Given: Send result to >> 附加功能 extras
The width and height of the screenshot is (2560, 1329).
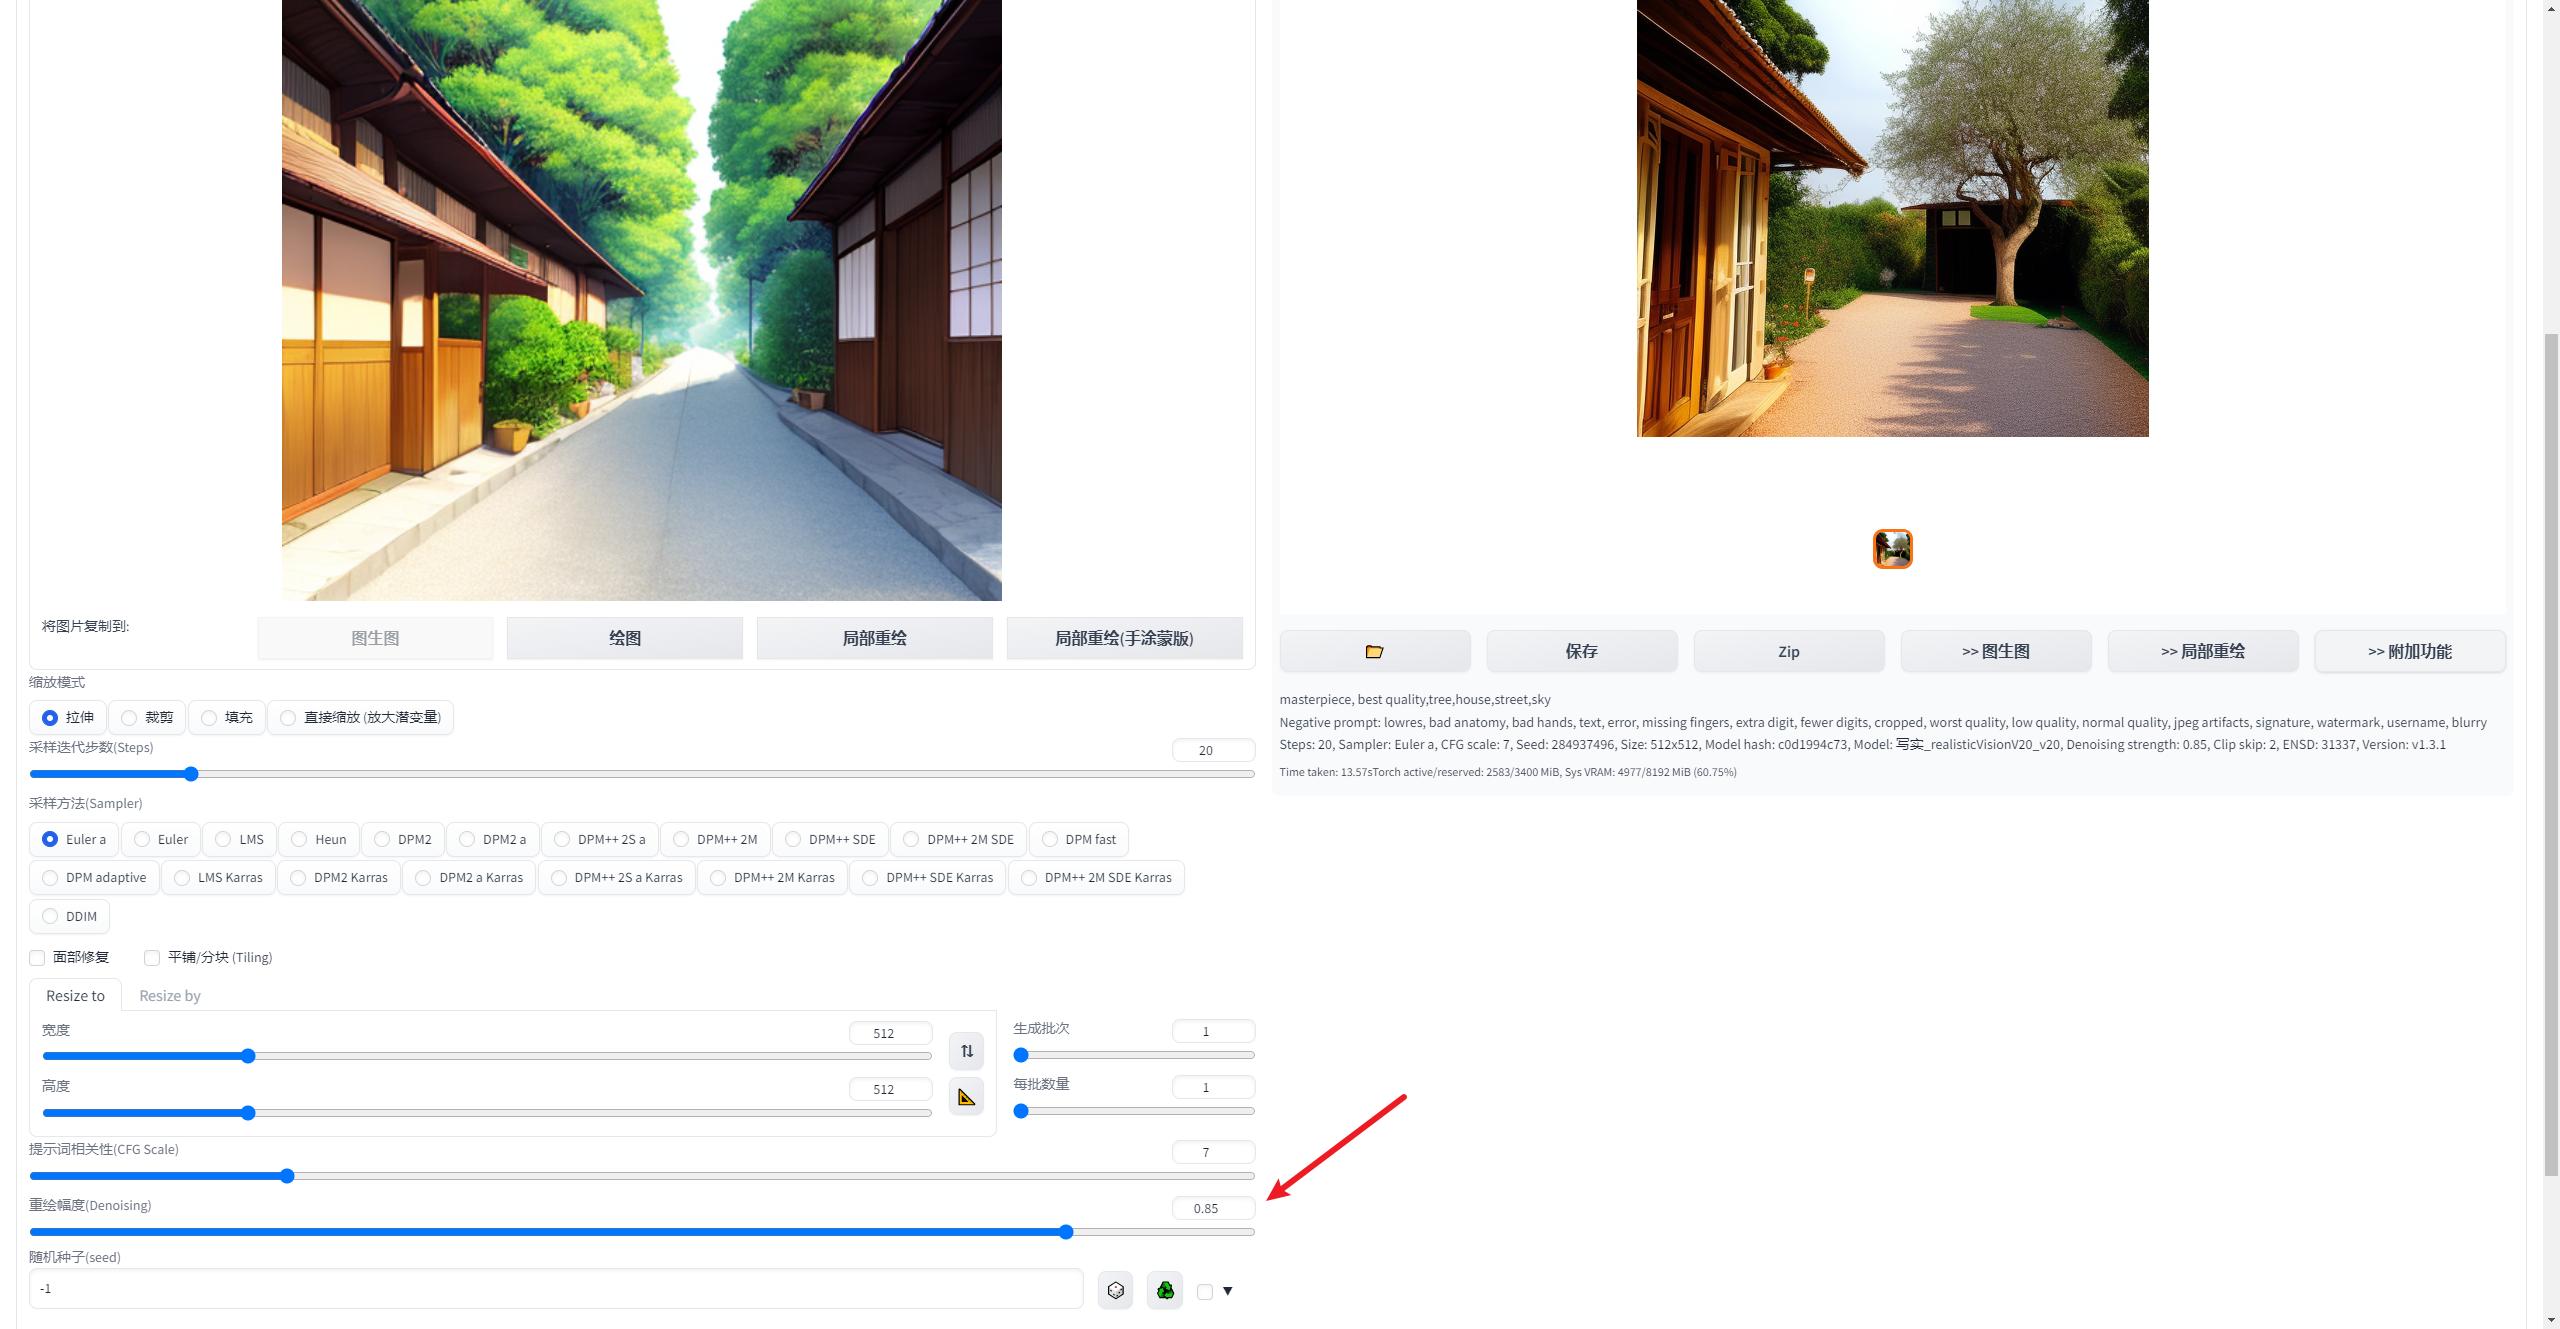Looking at the screenshot, I should (2409, 651).
